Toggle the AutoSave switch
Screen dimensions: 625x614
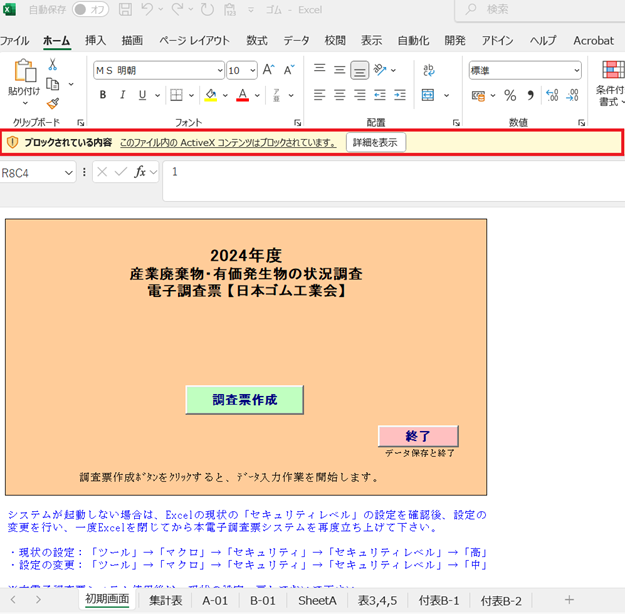(x=90, y=10)
